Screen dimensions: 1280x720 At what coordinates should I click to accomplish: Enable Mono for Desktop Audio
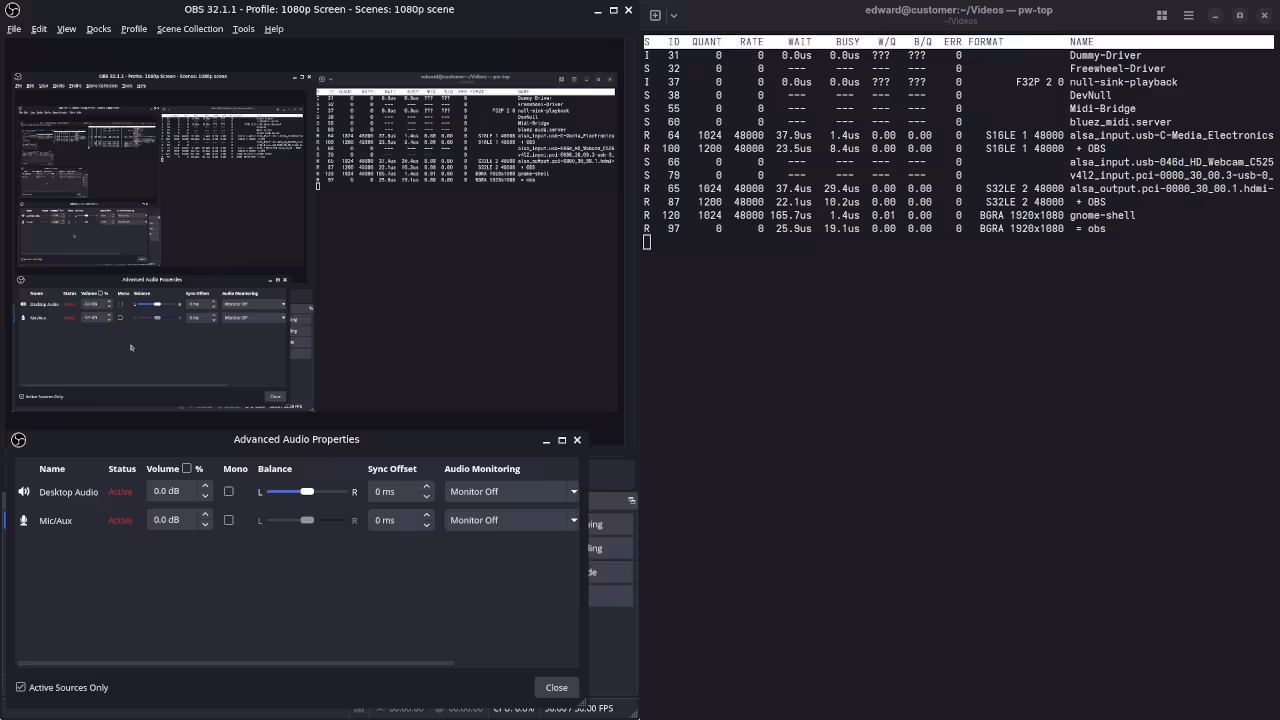pos(229,492)
